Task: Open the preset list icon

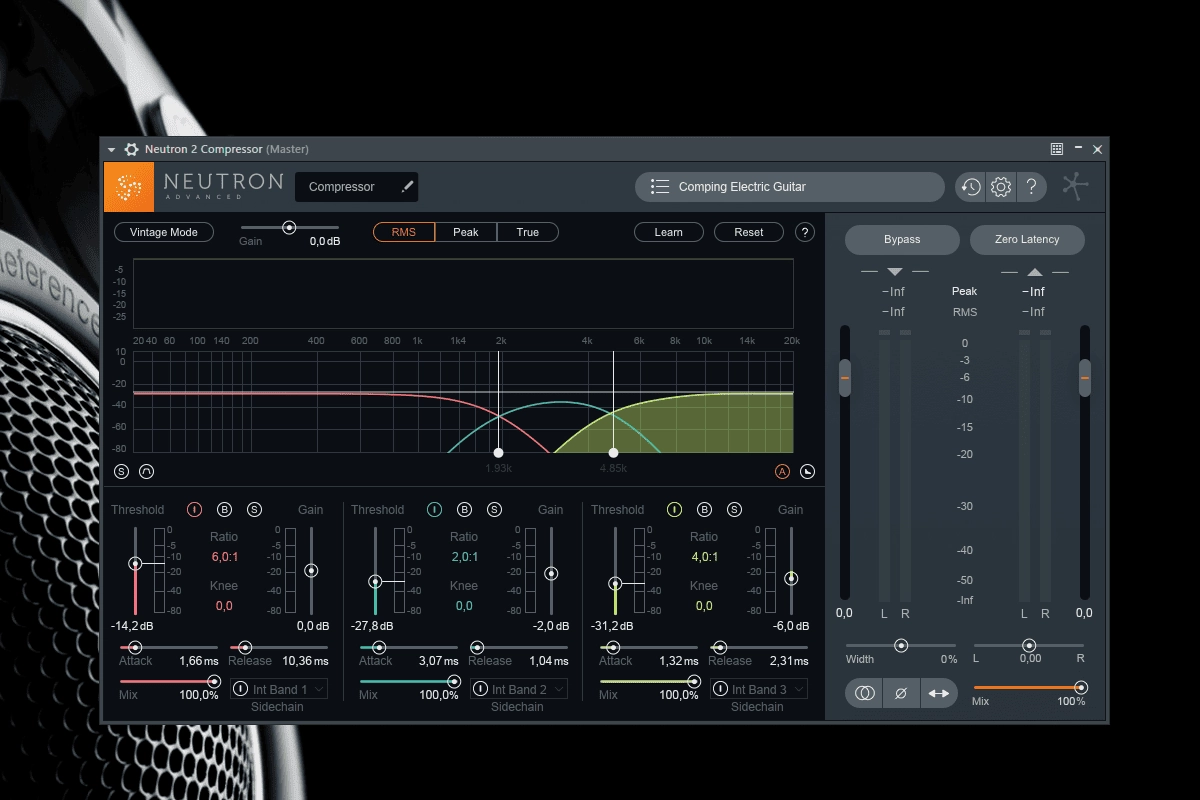Action: [659, 187]
